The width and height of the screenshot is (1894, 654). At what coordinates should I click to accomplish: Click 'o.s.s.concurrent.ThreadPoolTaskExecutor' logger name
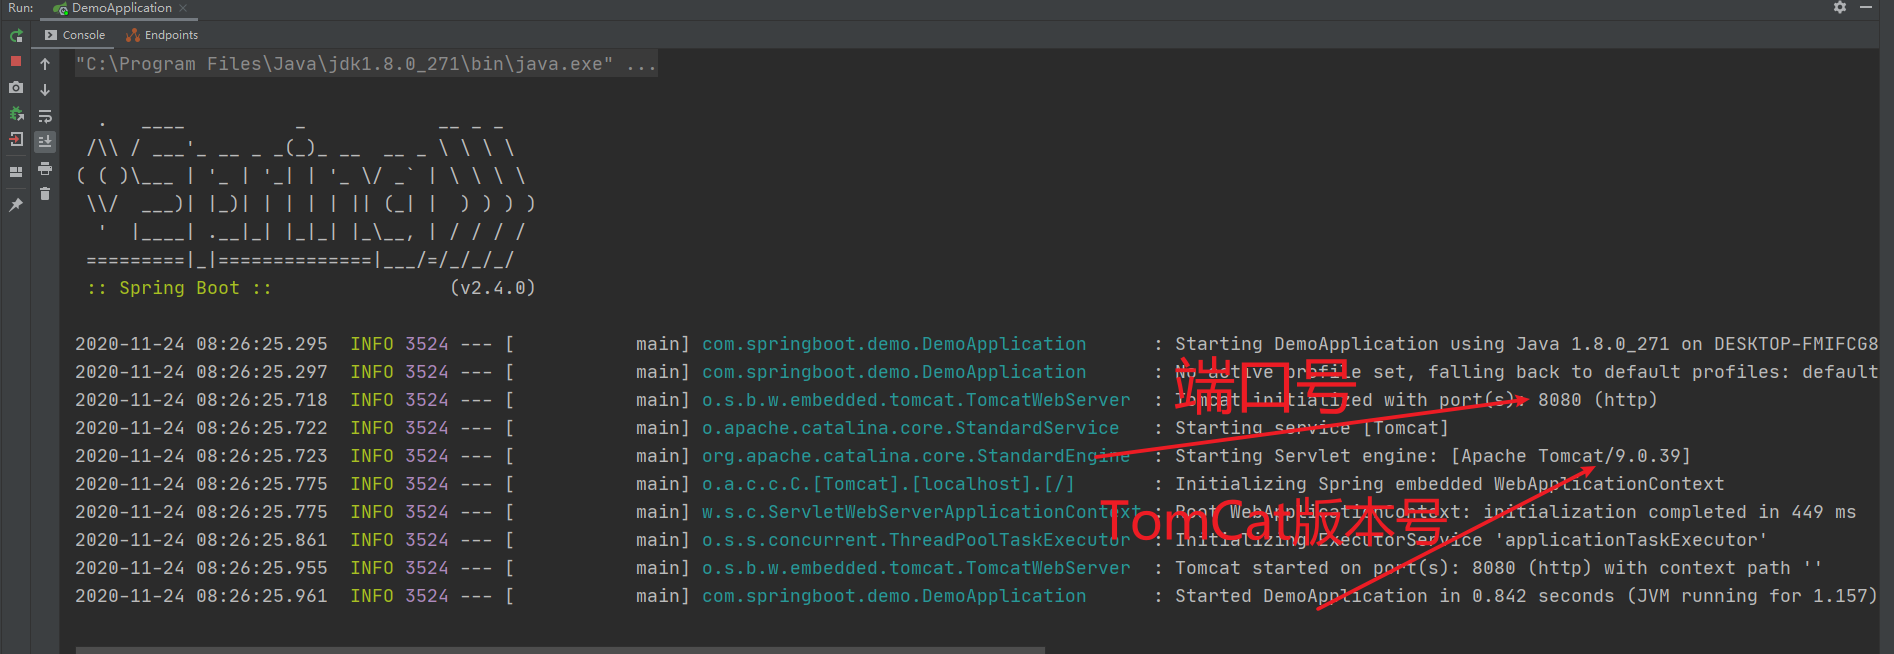tap(916, 540)
